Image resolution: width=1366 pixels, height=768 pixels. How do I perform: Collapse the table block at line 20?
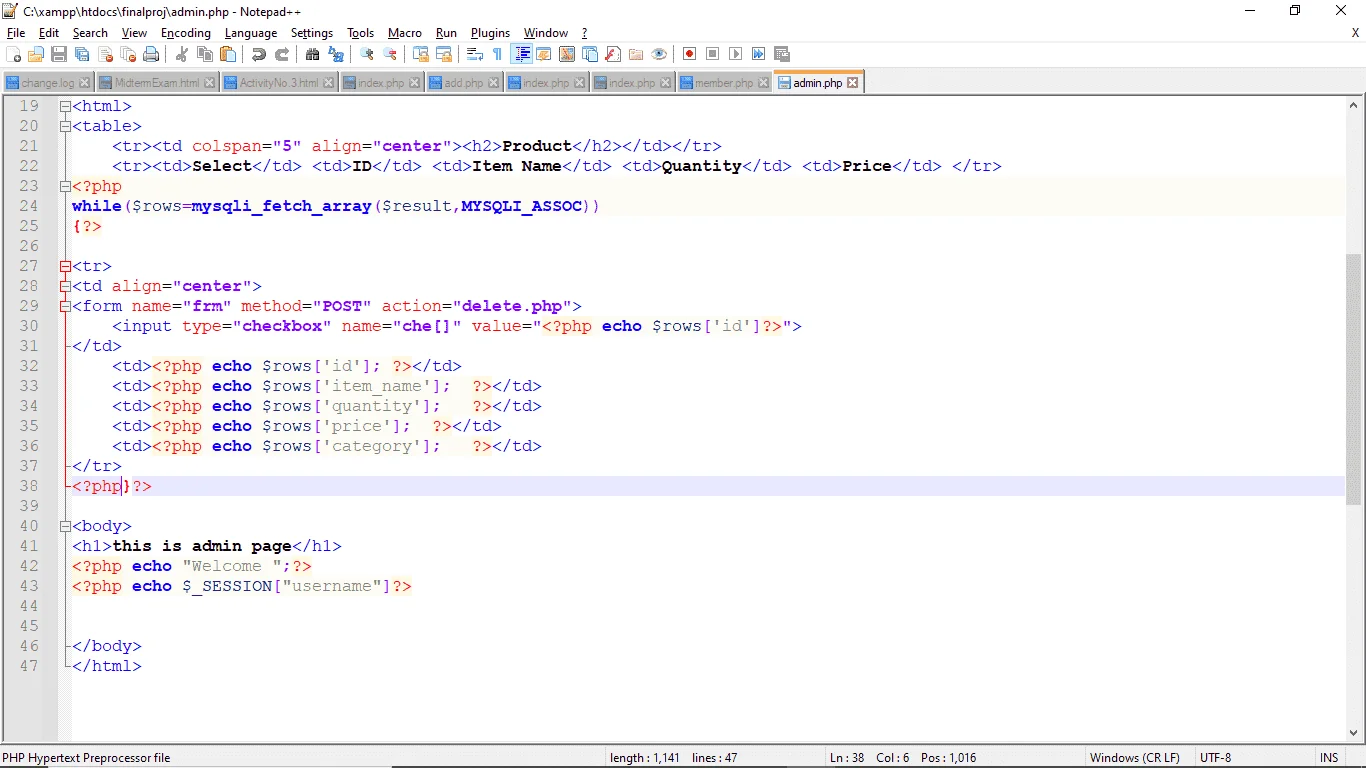(x=65, y=126)
